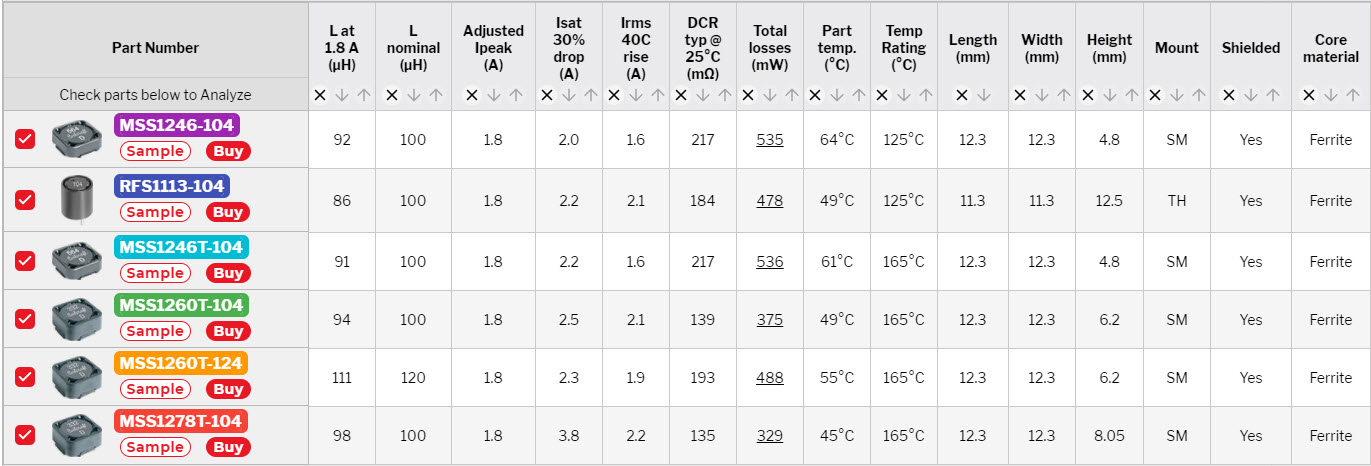Viewport: 1371px width, 466px height.
Task: Sort Isat 30% drop column up arrow
Action: (x=591, y=96)
